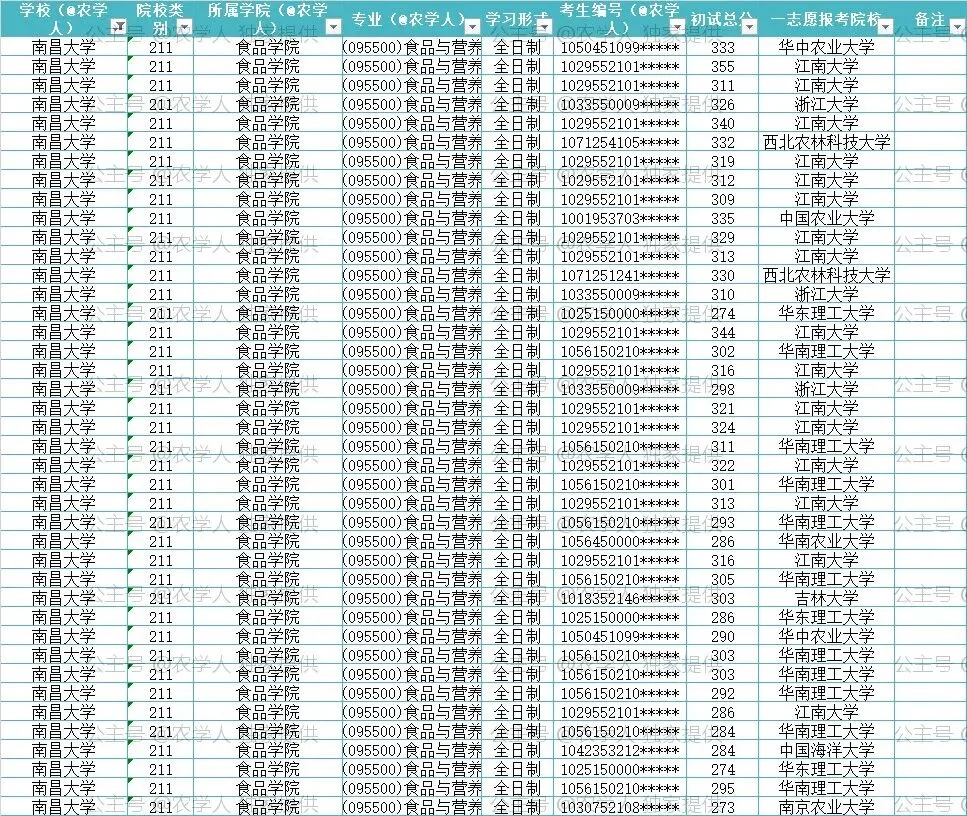967x816 pixels.
Task: Select the score cell 355
Action: pyautogui.click(x=722, y=67)
